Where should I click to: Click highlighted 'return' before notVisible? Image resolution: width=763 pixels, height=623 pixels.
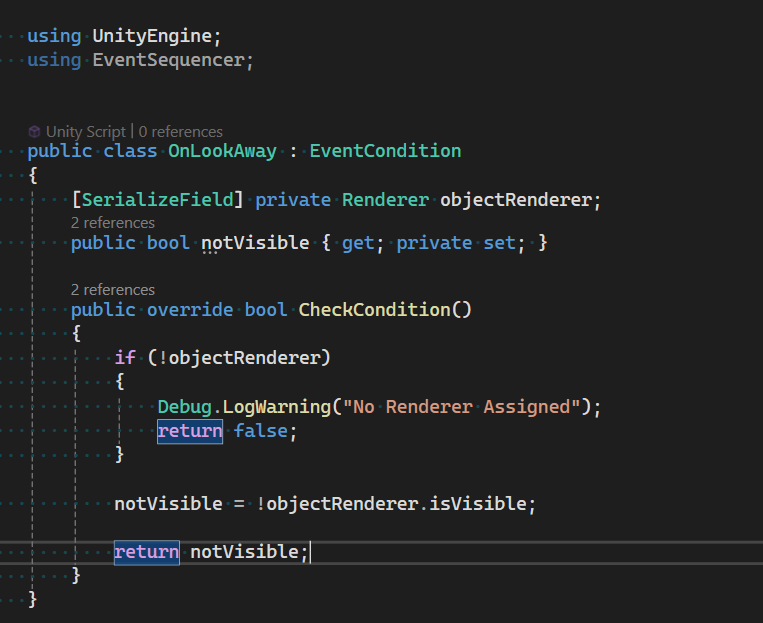(146, 552)
